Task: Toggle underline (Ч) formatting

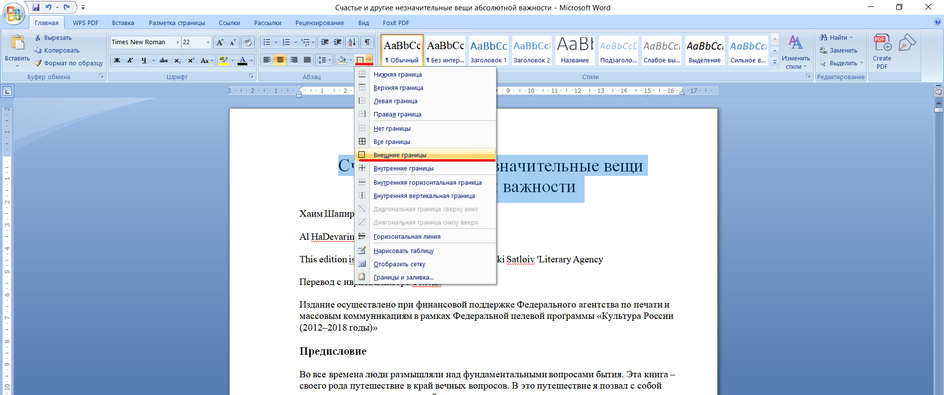Action: pos(144,60)
